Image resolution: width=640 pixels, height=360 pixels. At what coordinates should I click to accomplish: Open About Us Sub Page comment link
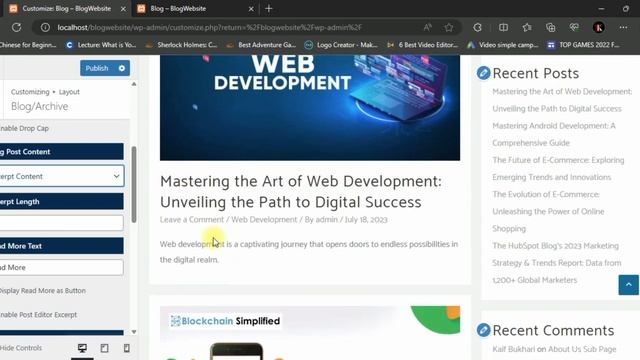(582, 349)
